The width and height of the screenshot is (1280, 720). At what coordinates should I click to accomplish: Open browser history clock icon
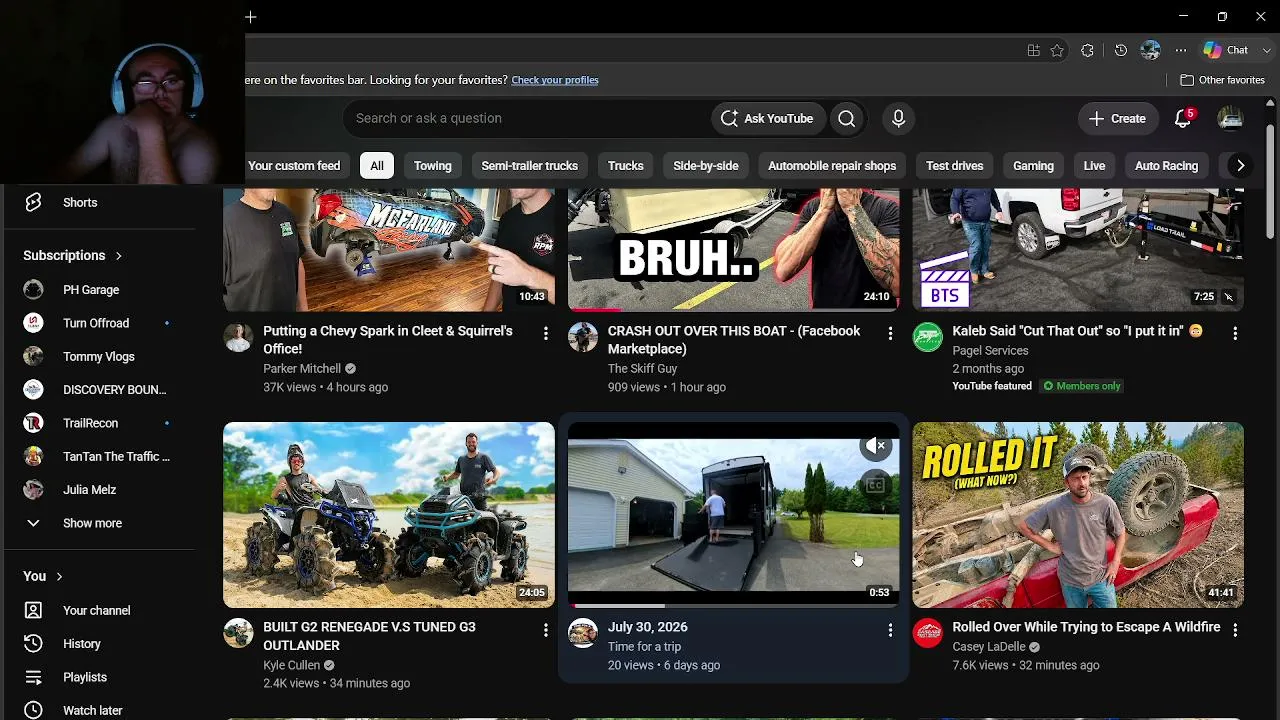1121,50
